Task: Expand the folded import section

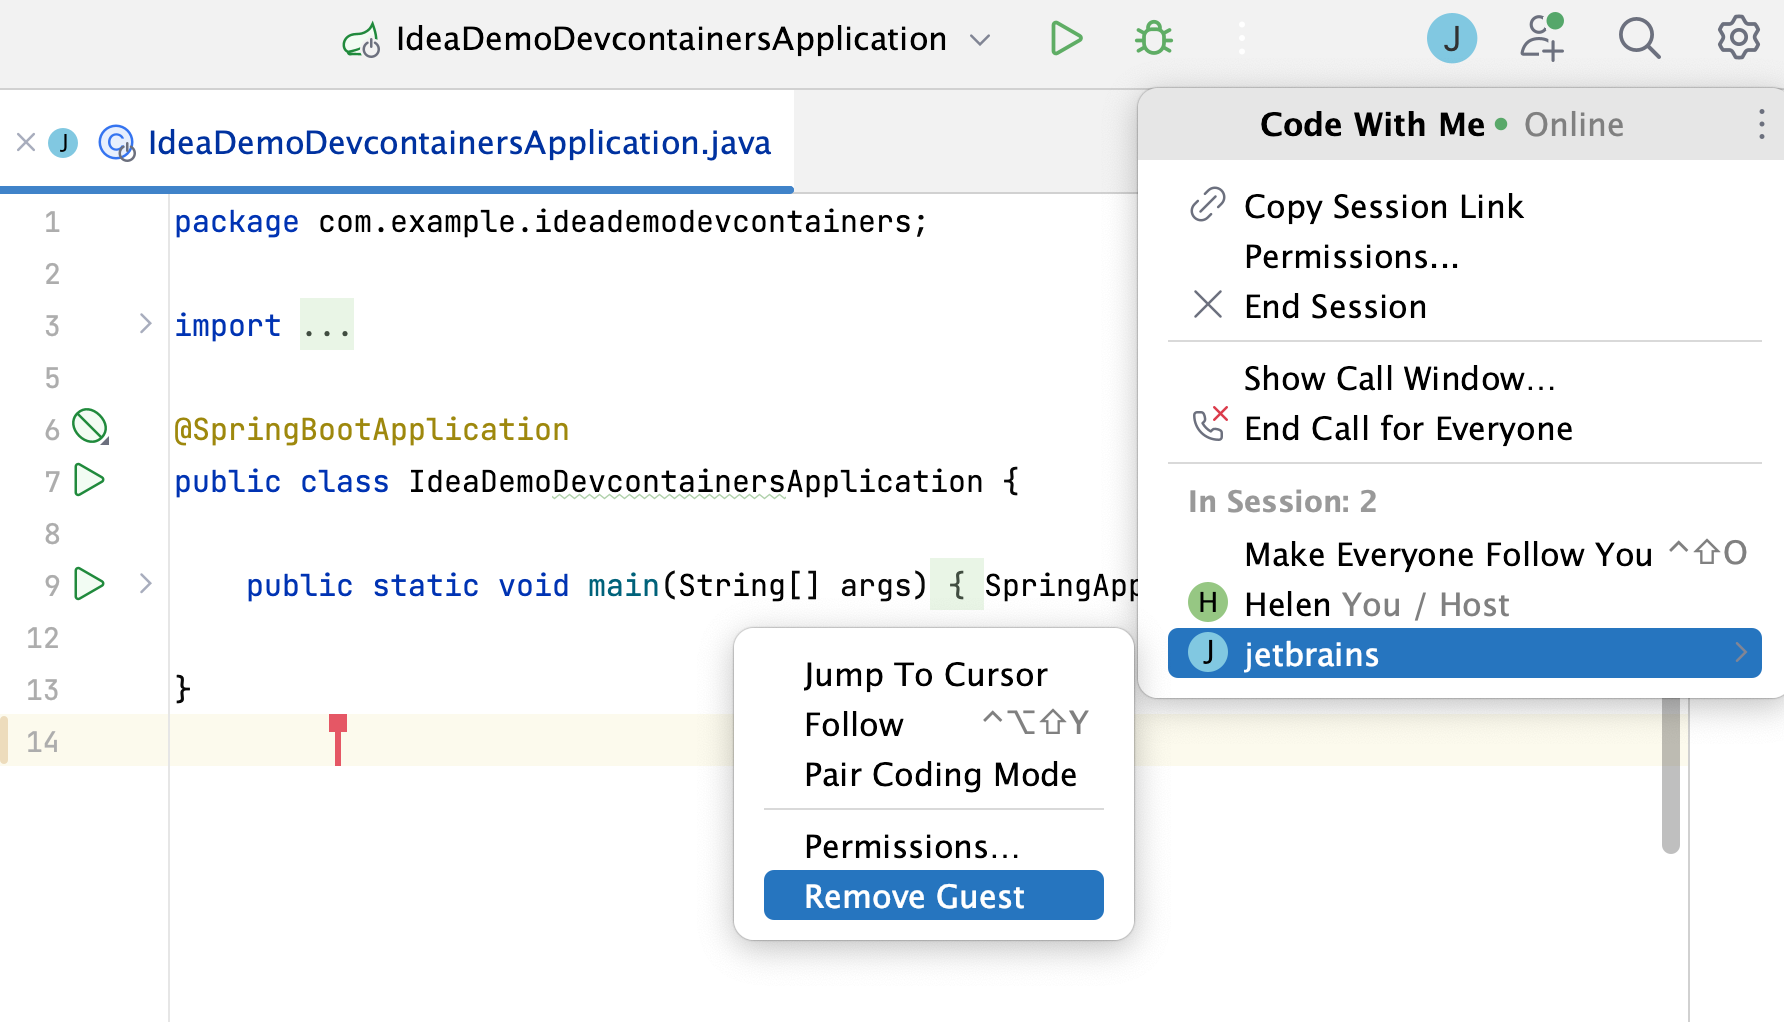Action: [x=146, y=324]
